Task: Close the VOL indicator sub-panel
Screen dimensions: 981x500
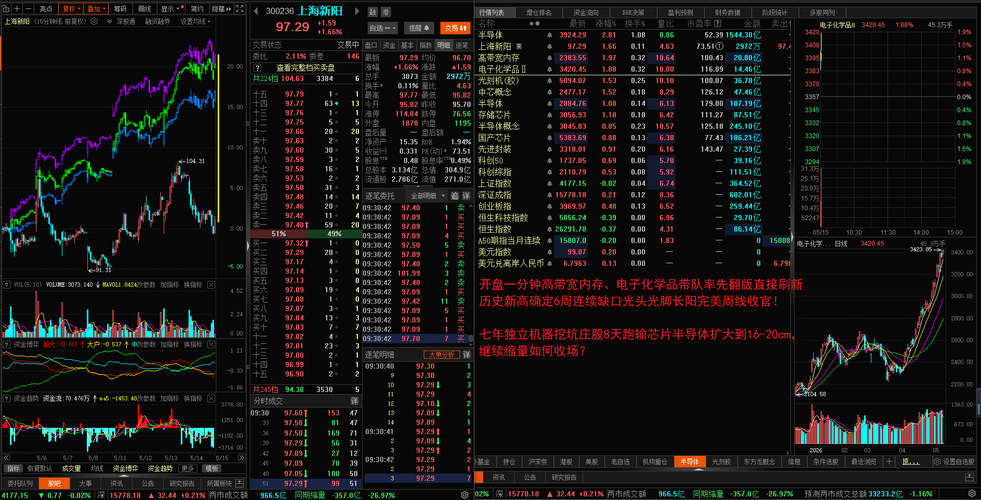Action: point(211,285)
